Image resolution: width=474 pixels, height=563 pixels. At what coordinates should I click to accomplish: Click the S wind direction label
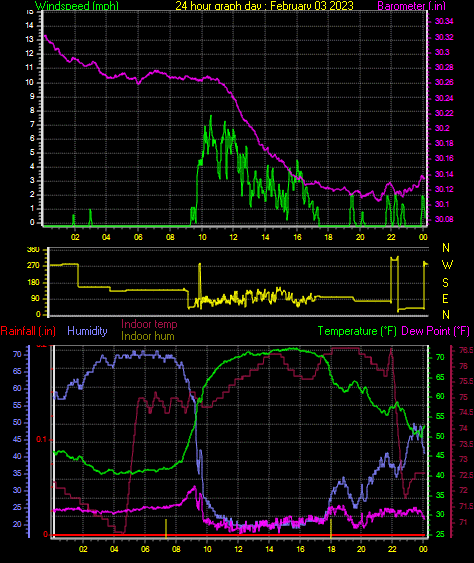pos(445,283)
